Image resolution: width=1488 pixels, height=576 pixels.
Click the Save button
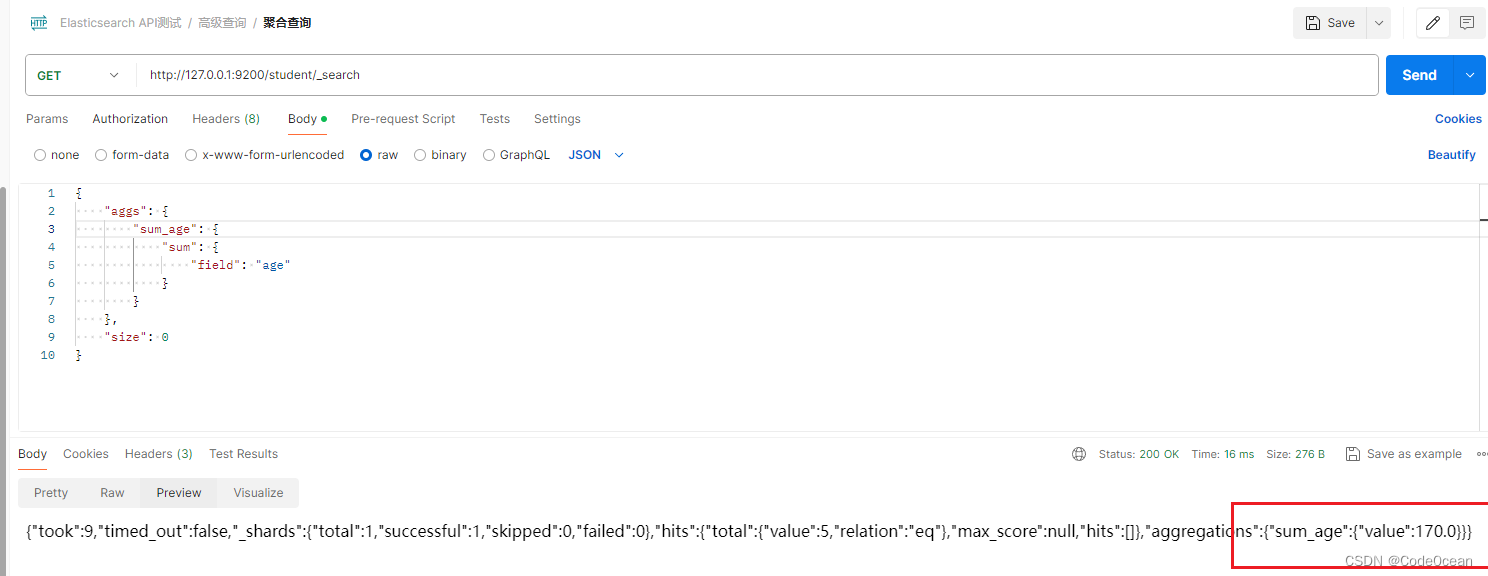[1329, 23]
